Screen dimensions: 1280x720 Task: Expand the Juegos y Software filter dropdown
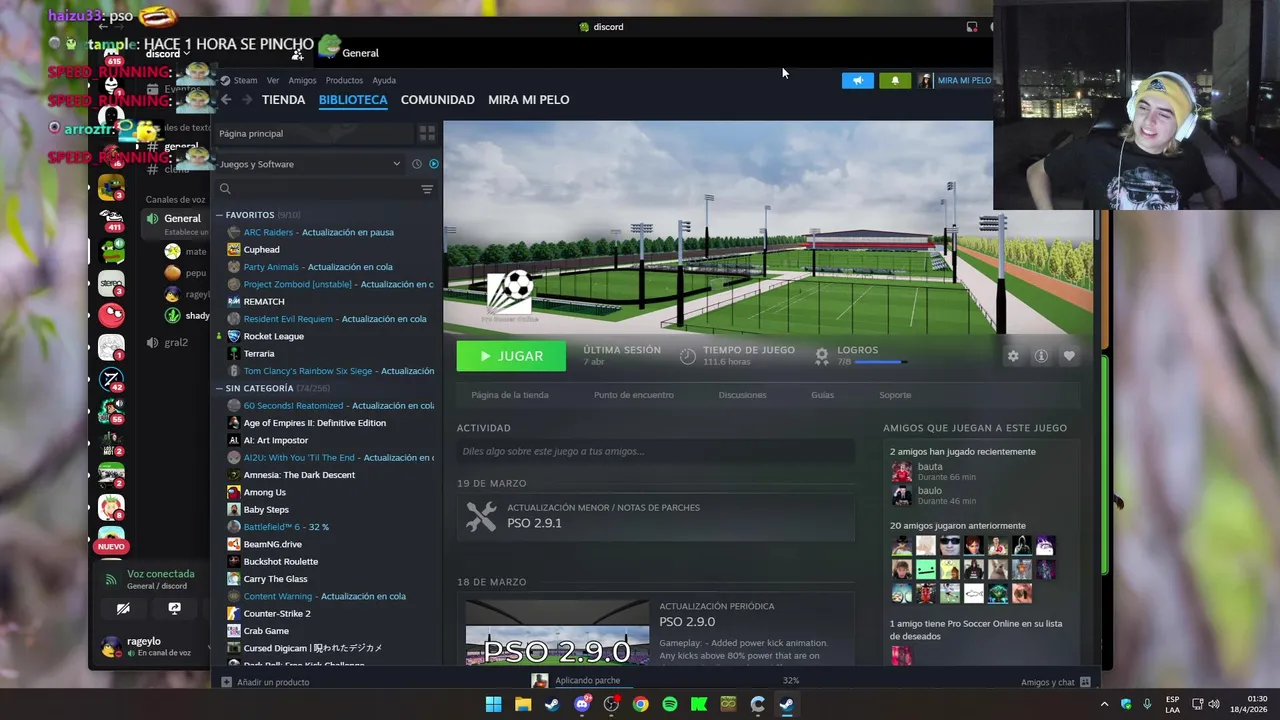(310, 164)
